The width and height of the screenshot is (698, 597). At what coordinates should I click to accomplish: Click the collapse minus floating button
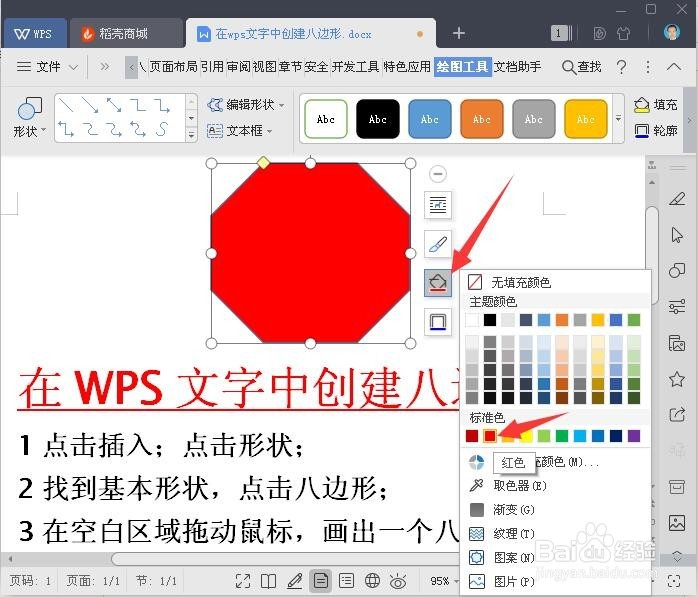point(438,174)
